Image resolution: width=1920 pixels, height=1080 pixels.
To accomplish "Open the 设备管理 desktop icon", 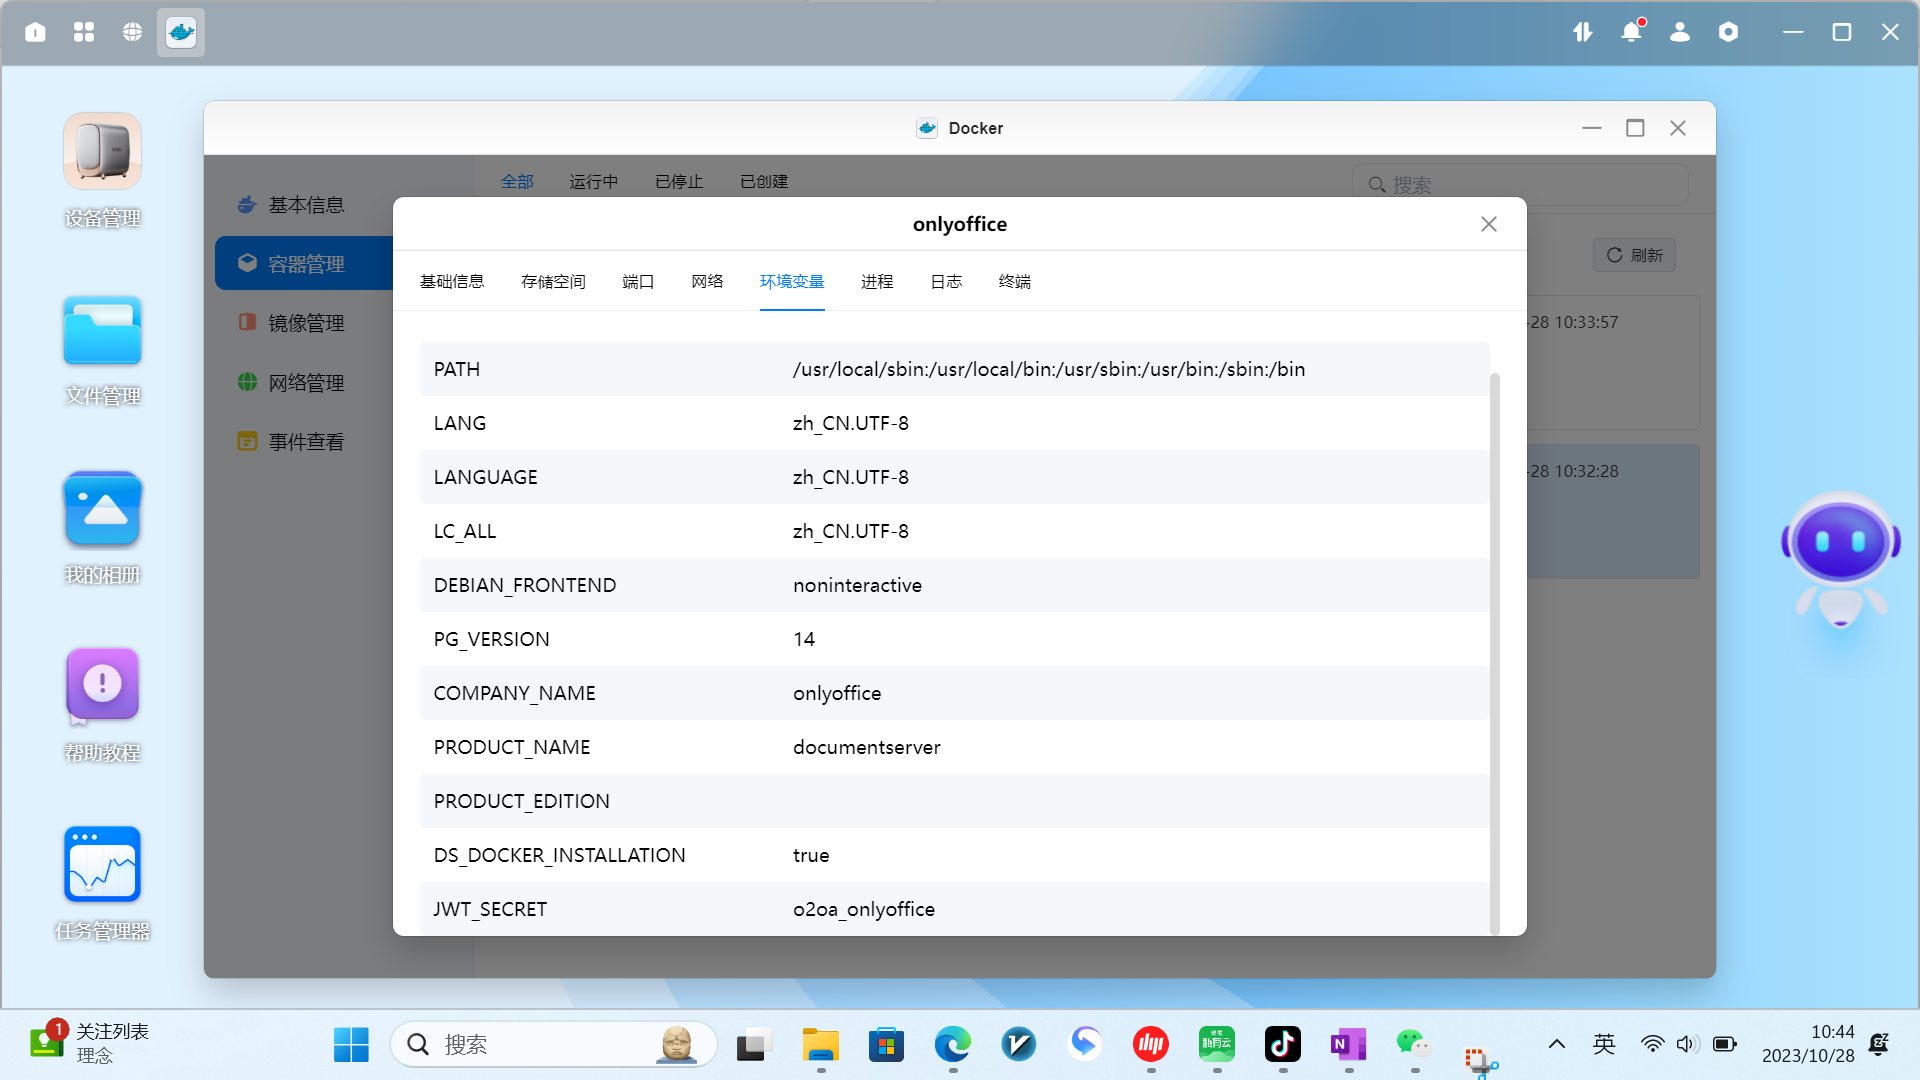I will (x=102, y=152).
